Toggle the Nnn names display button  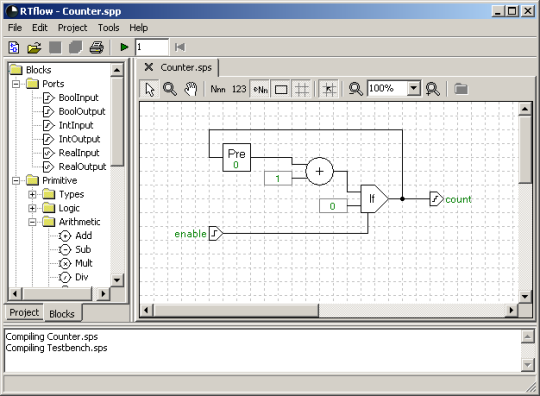coord(218,89)
